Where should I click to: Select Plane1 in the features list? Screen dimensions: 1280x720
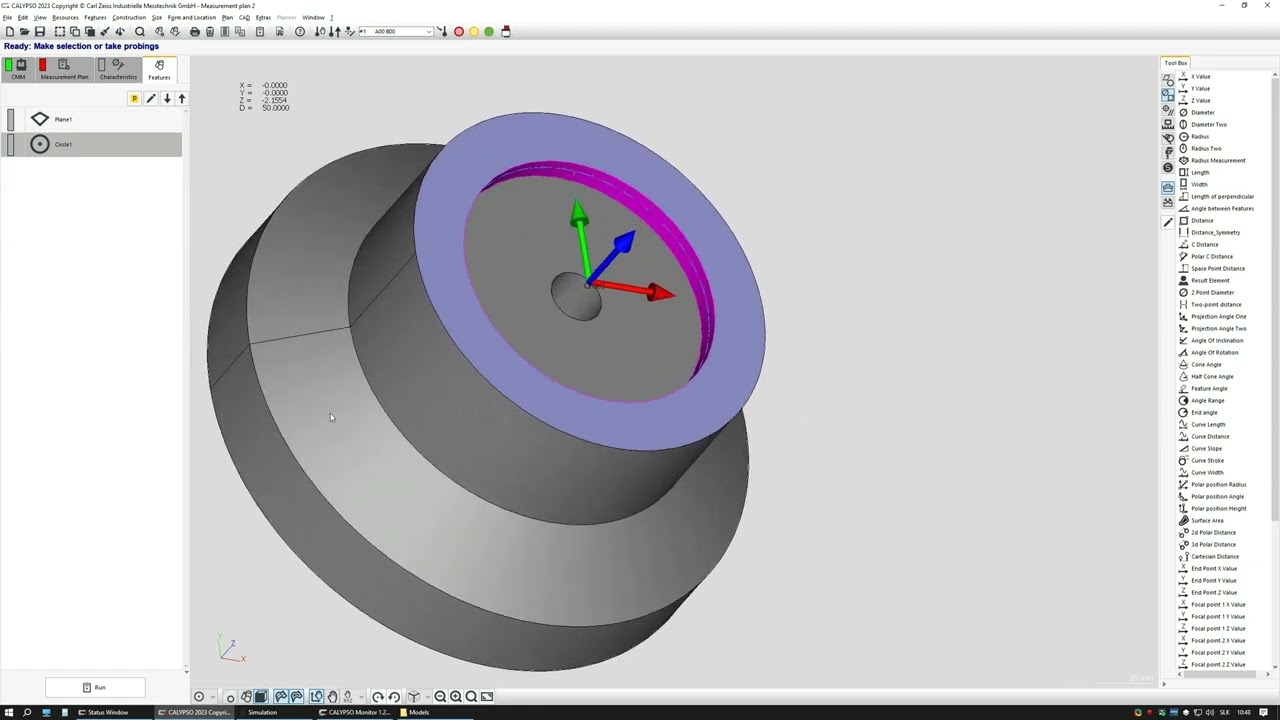click(93, 119)
